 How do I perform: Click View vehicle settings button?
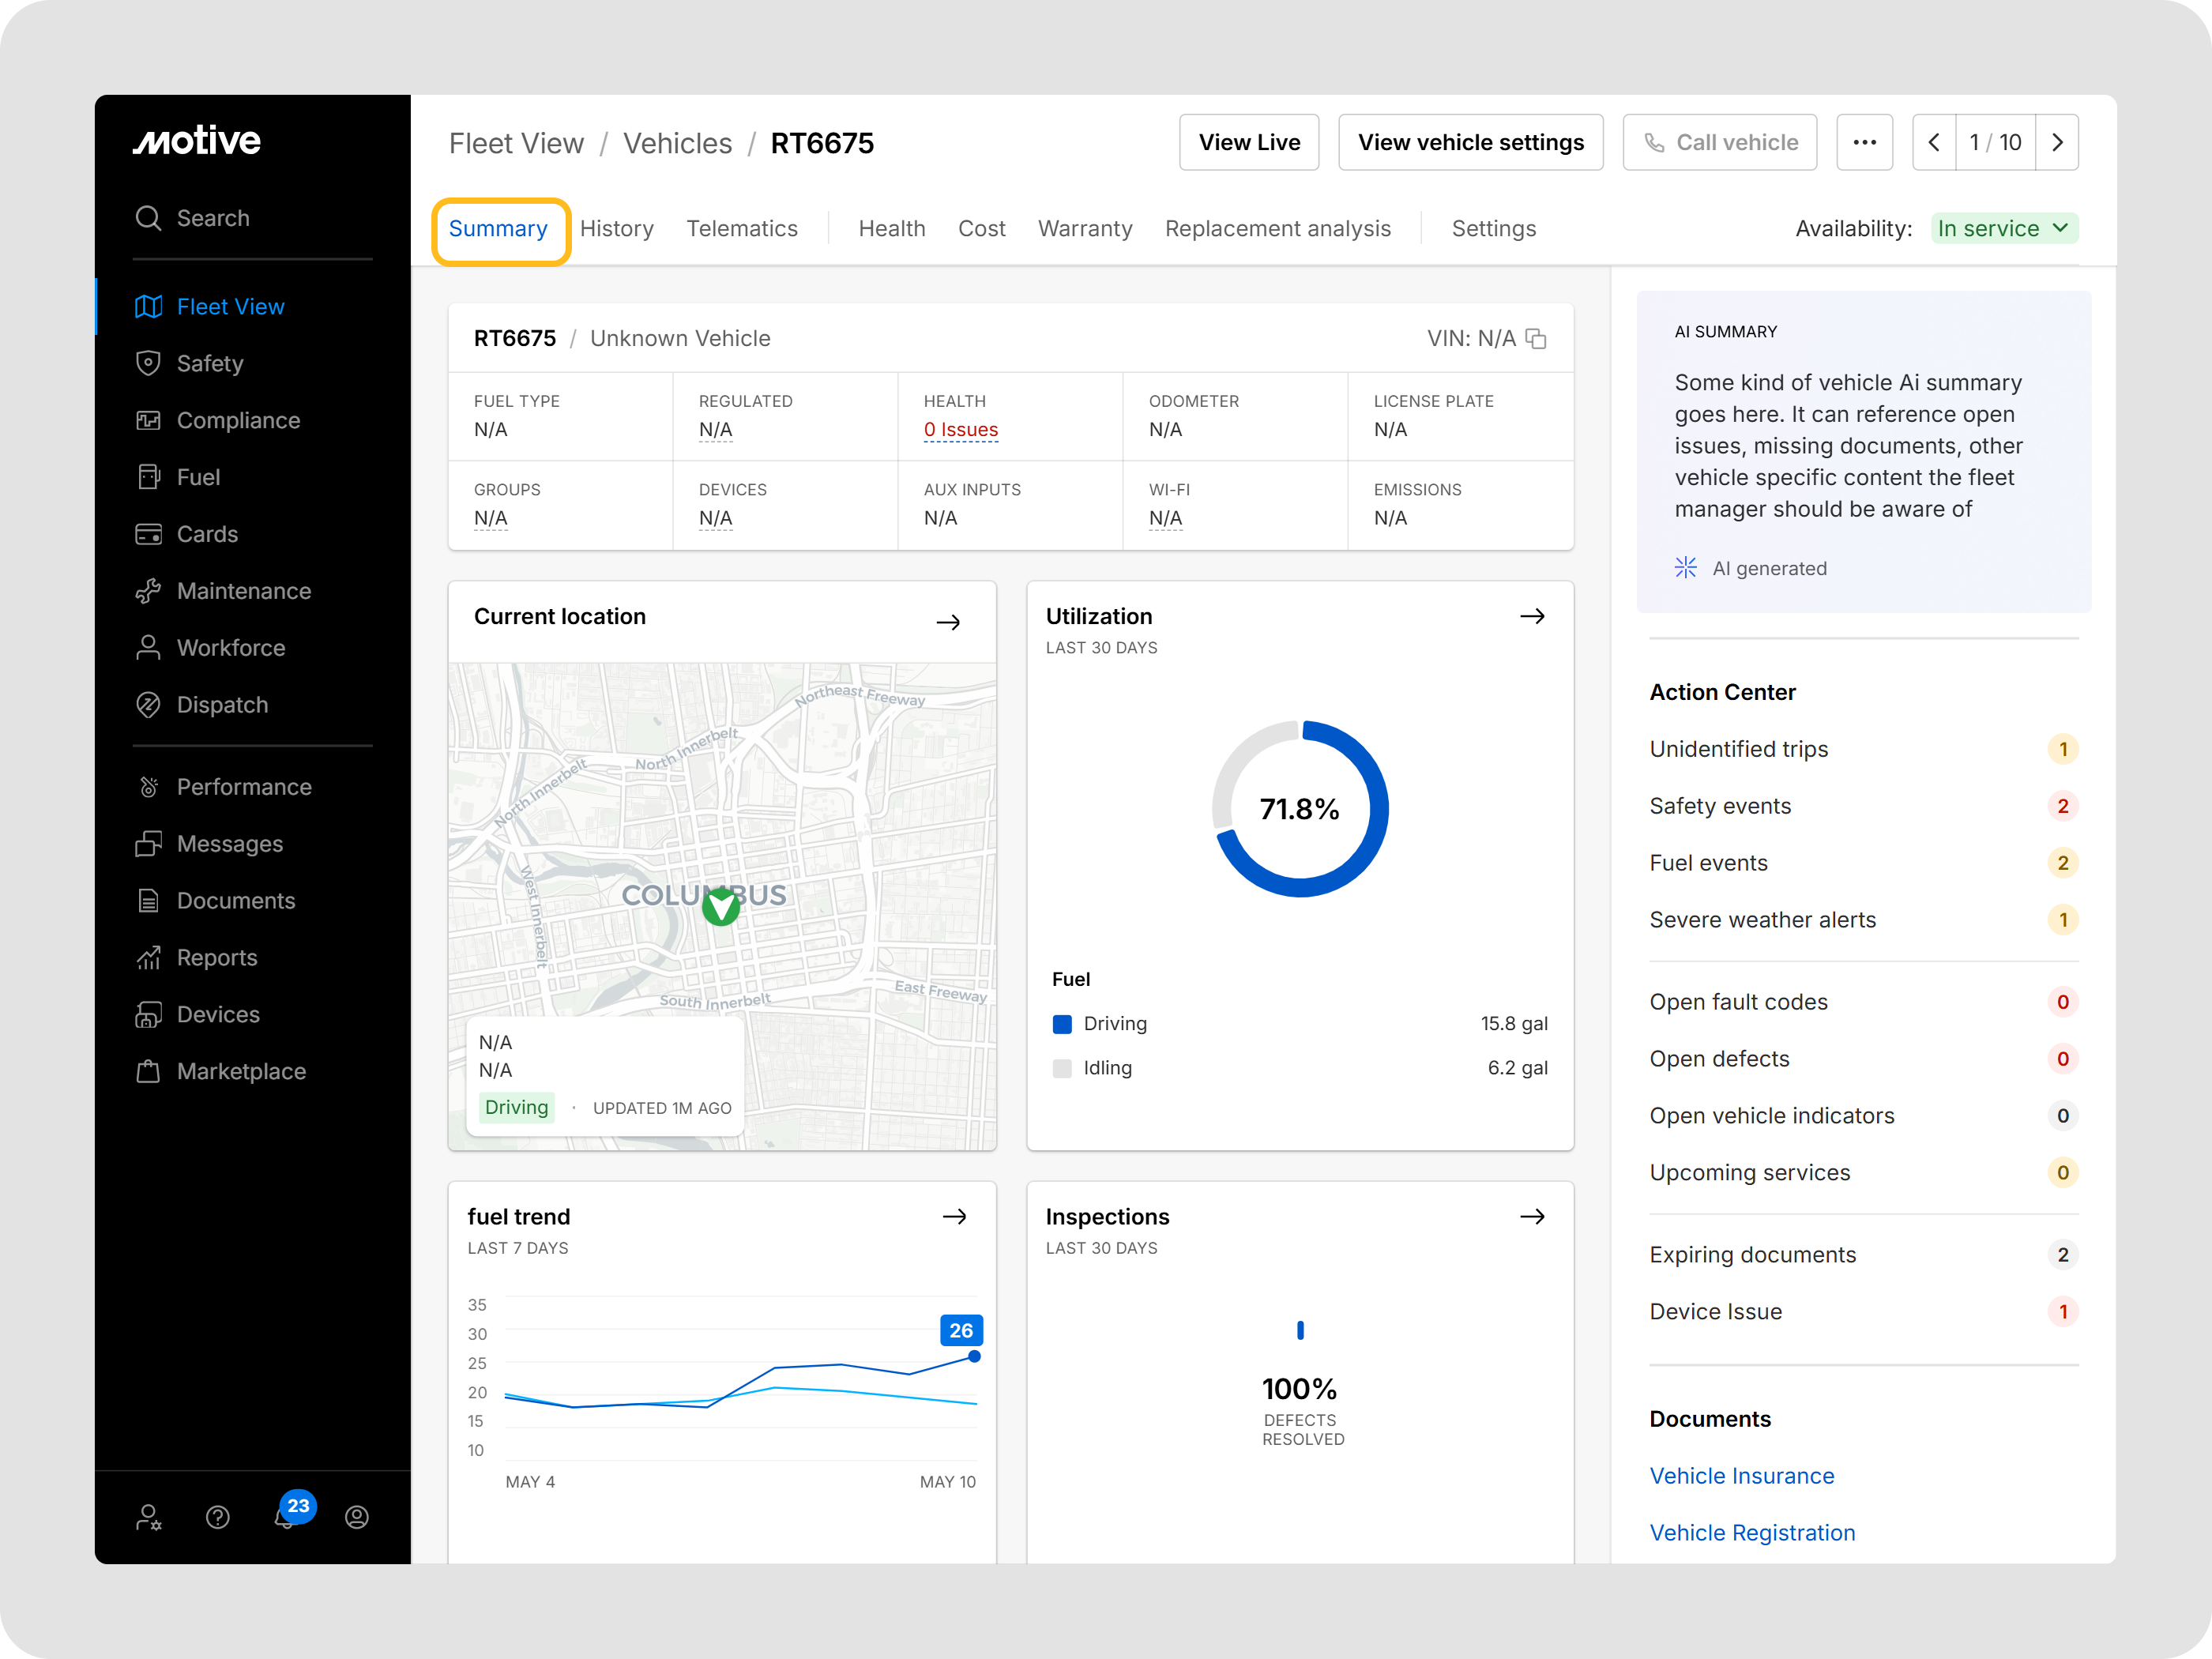1471,142
